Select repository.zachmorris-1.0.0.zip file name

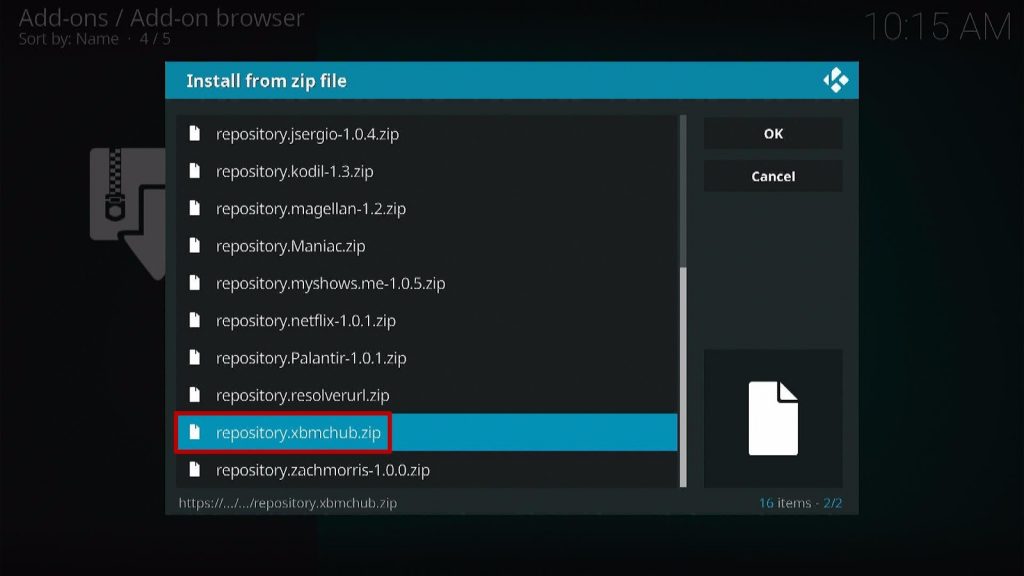323,470
